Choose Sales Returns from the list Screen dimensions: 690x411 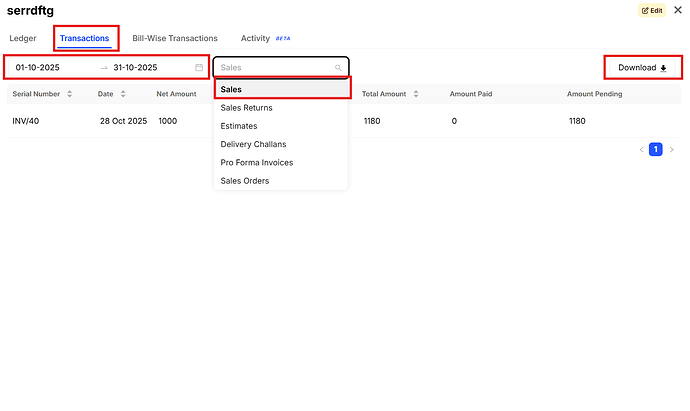[281, 108]
